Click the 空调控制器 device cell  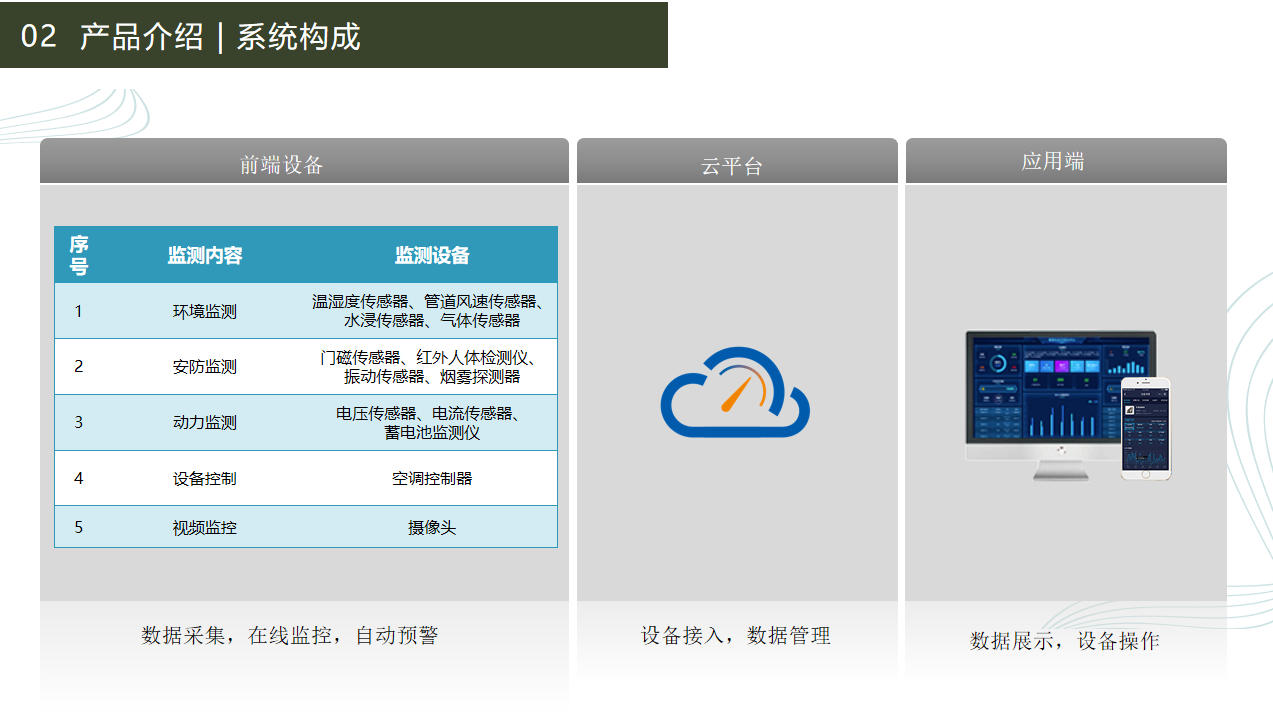click(432, 479)
